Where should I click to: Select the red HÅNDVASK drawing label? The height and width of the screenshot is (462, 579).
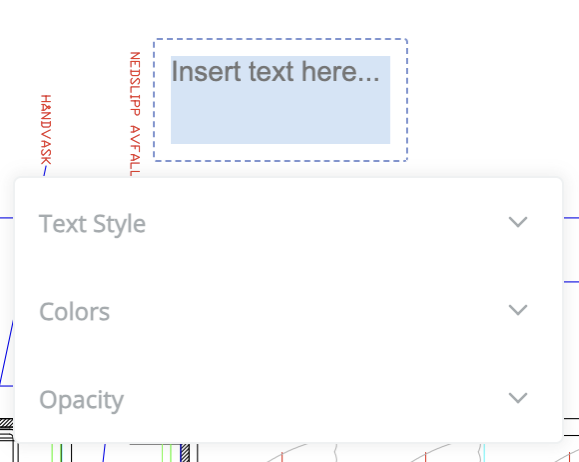pyautogui.click(x=46, y=130)
